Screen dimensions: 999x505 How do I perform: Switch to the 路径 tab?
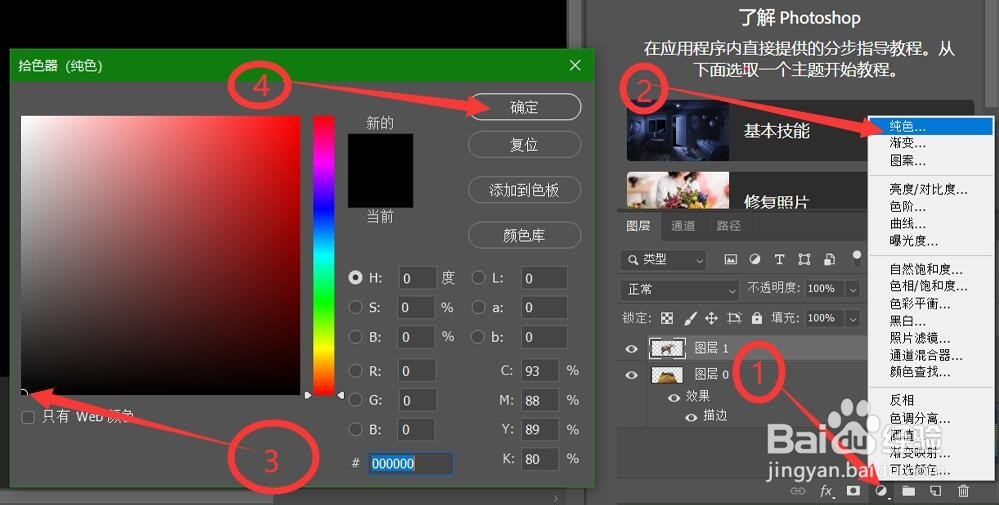[728, 225]
